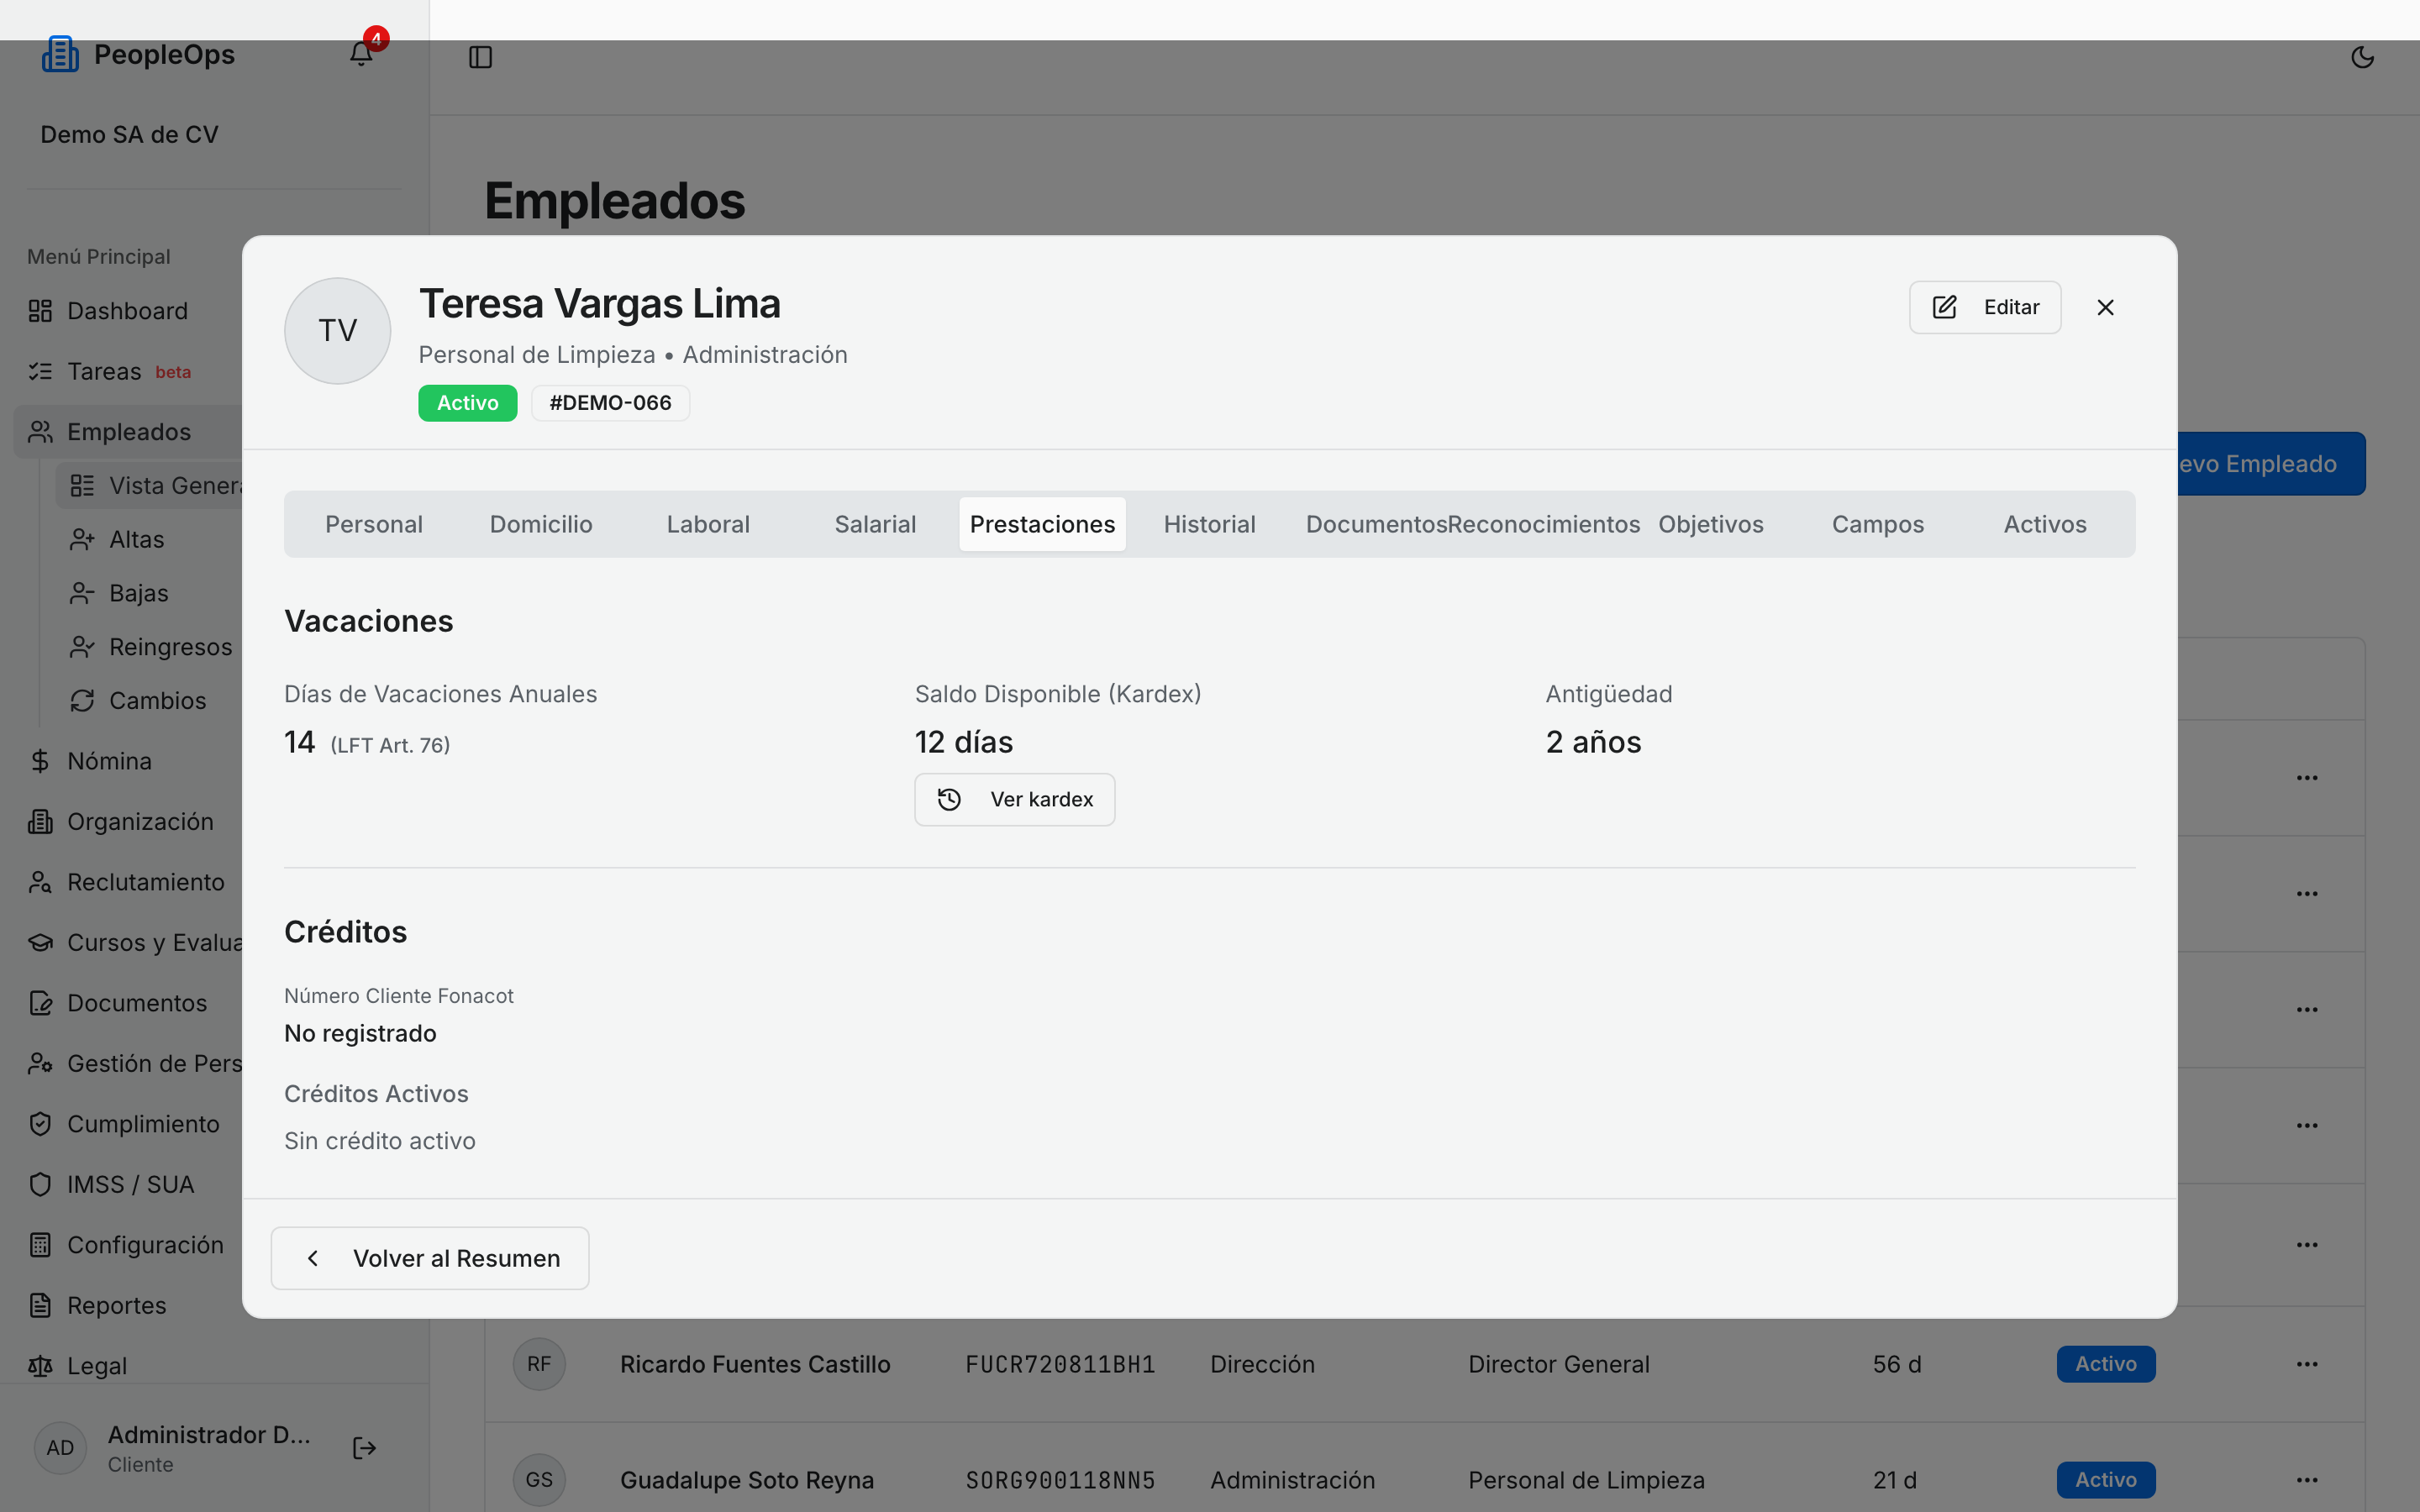Open row menu for Ricardo Fuentes Castillo
Image resolution: width=2420 pixels, height=1512 pixels.
2306,1364
